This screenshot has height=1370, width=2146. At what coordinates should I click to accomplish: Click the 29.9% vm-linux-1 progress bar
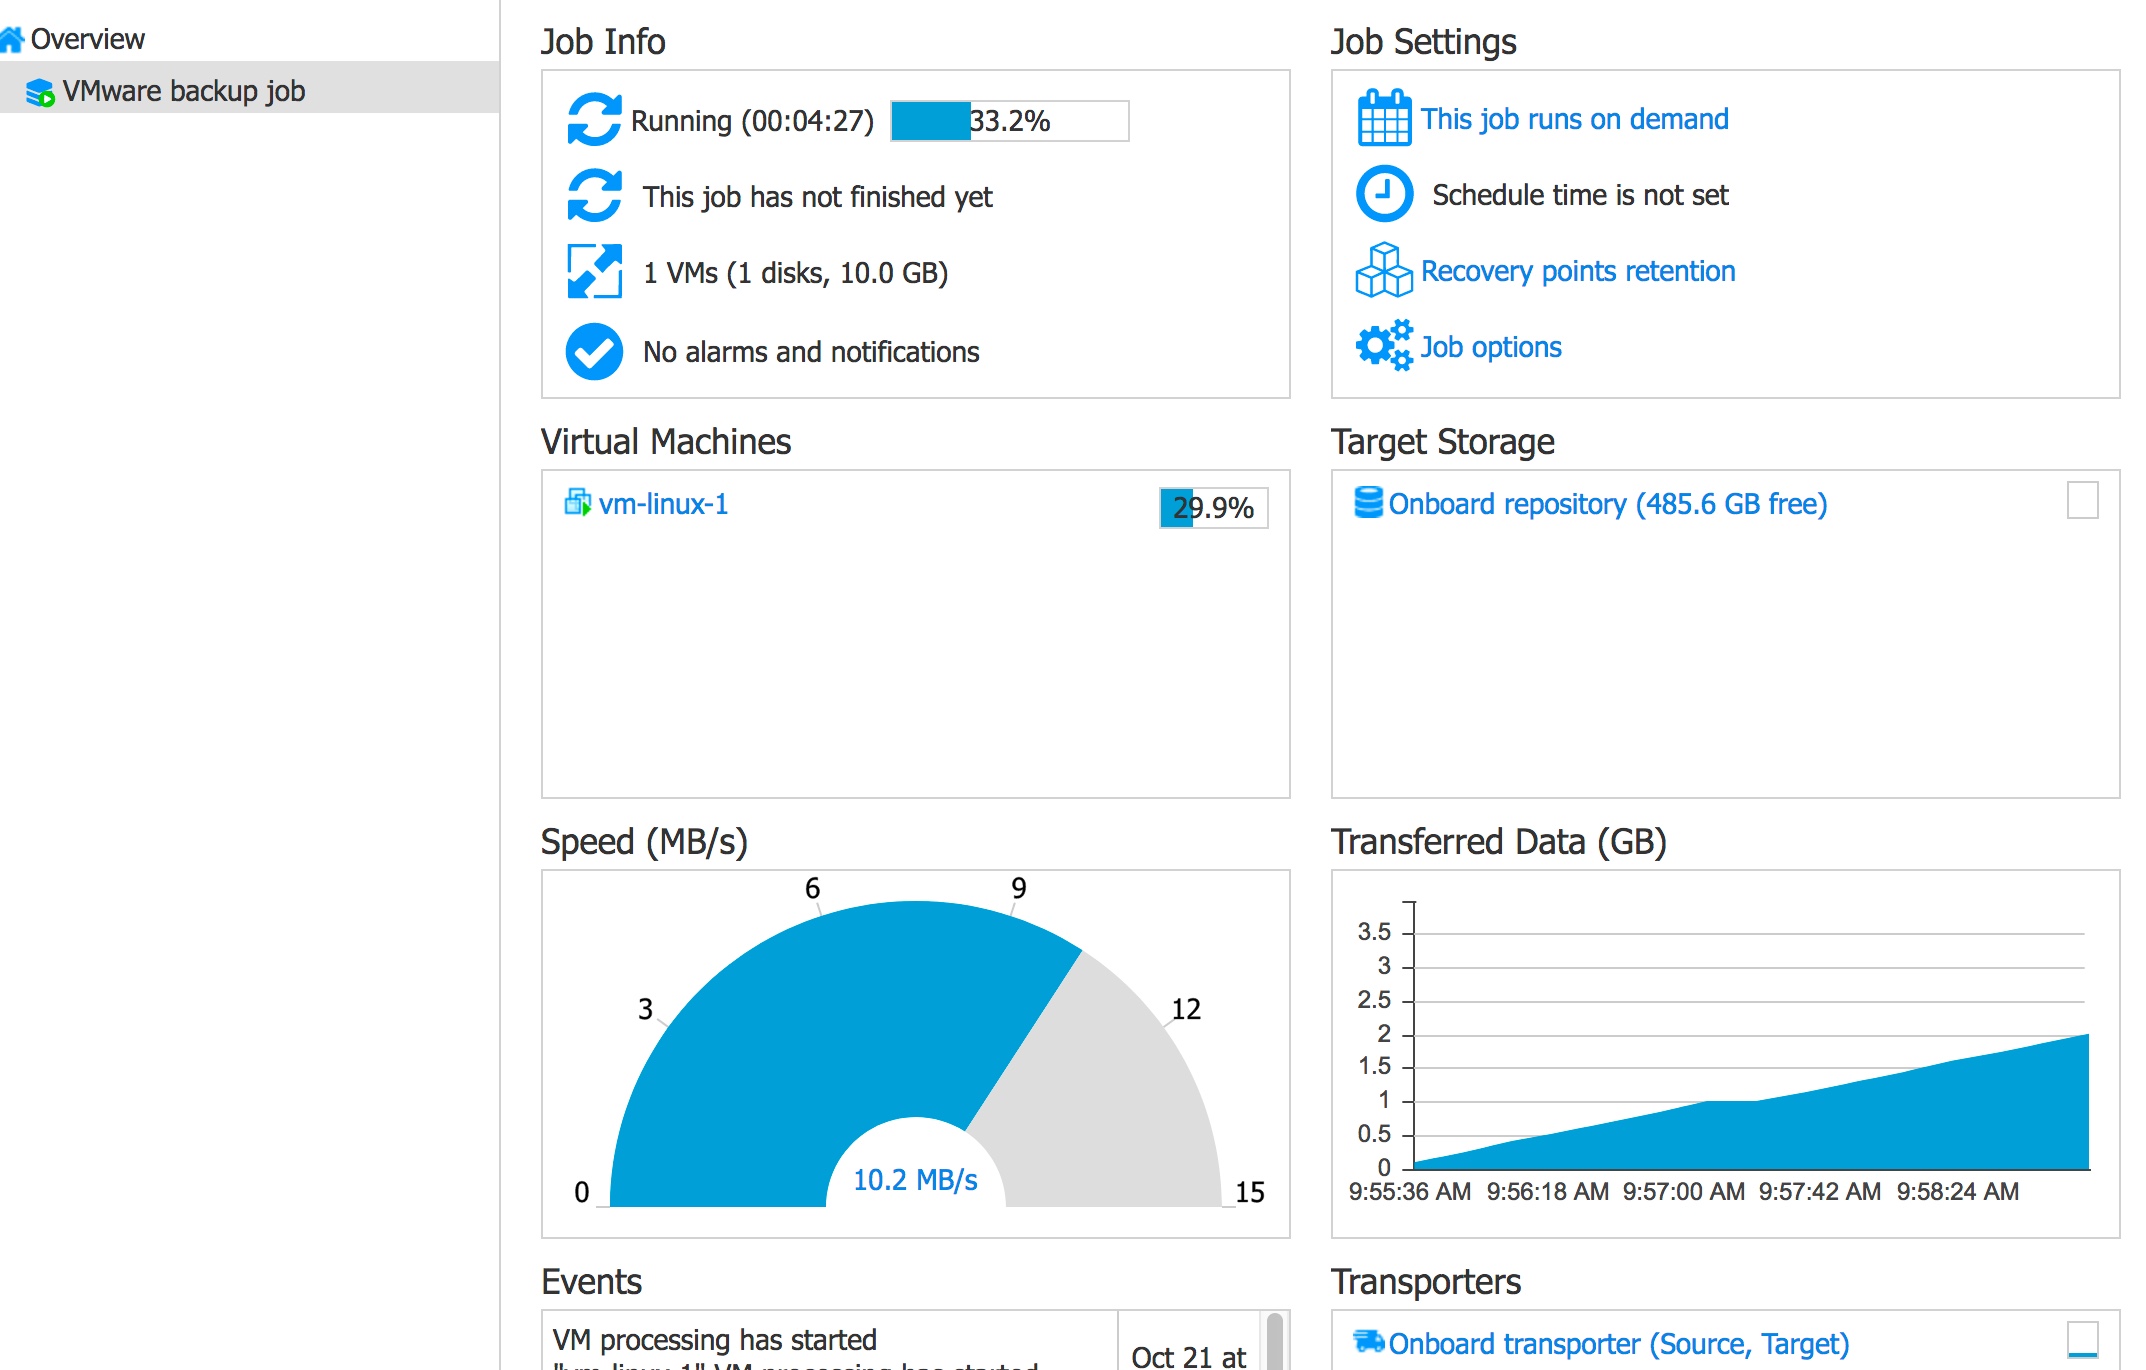1214,508
